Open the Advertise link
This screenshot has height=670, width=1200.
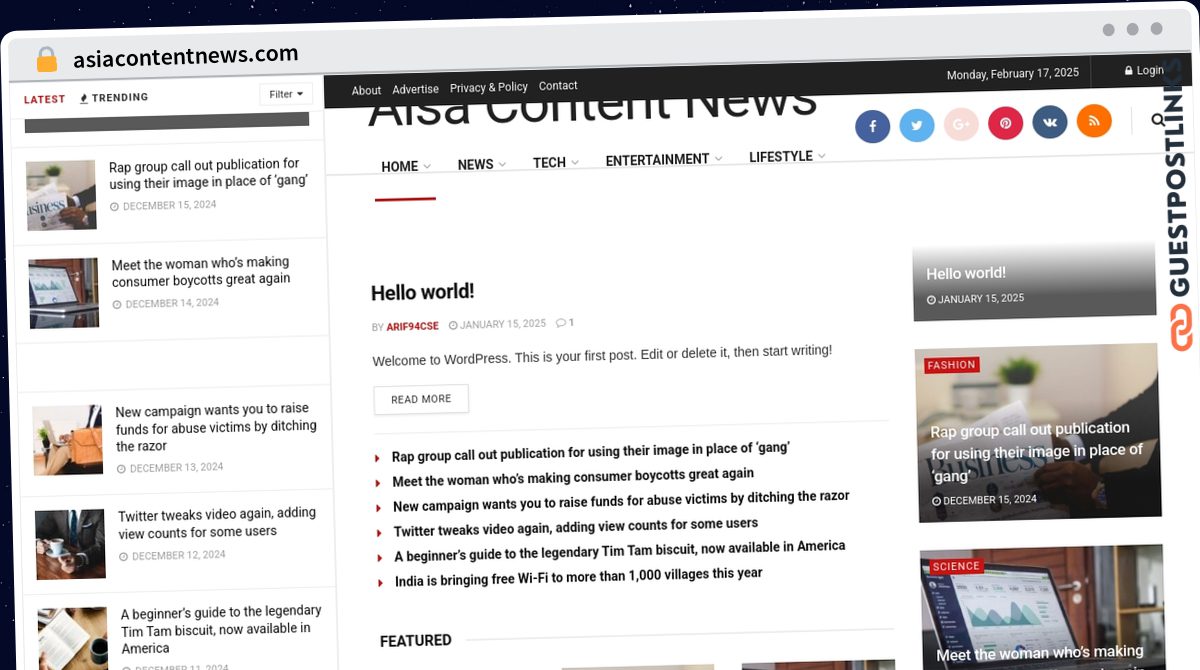pyautogui.click(x=415, y=89)
